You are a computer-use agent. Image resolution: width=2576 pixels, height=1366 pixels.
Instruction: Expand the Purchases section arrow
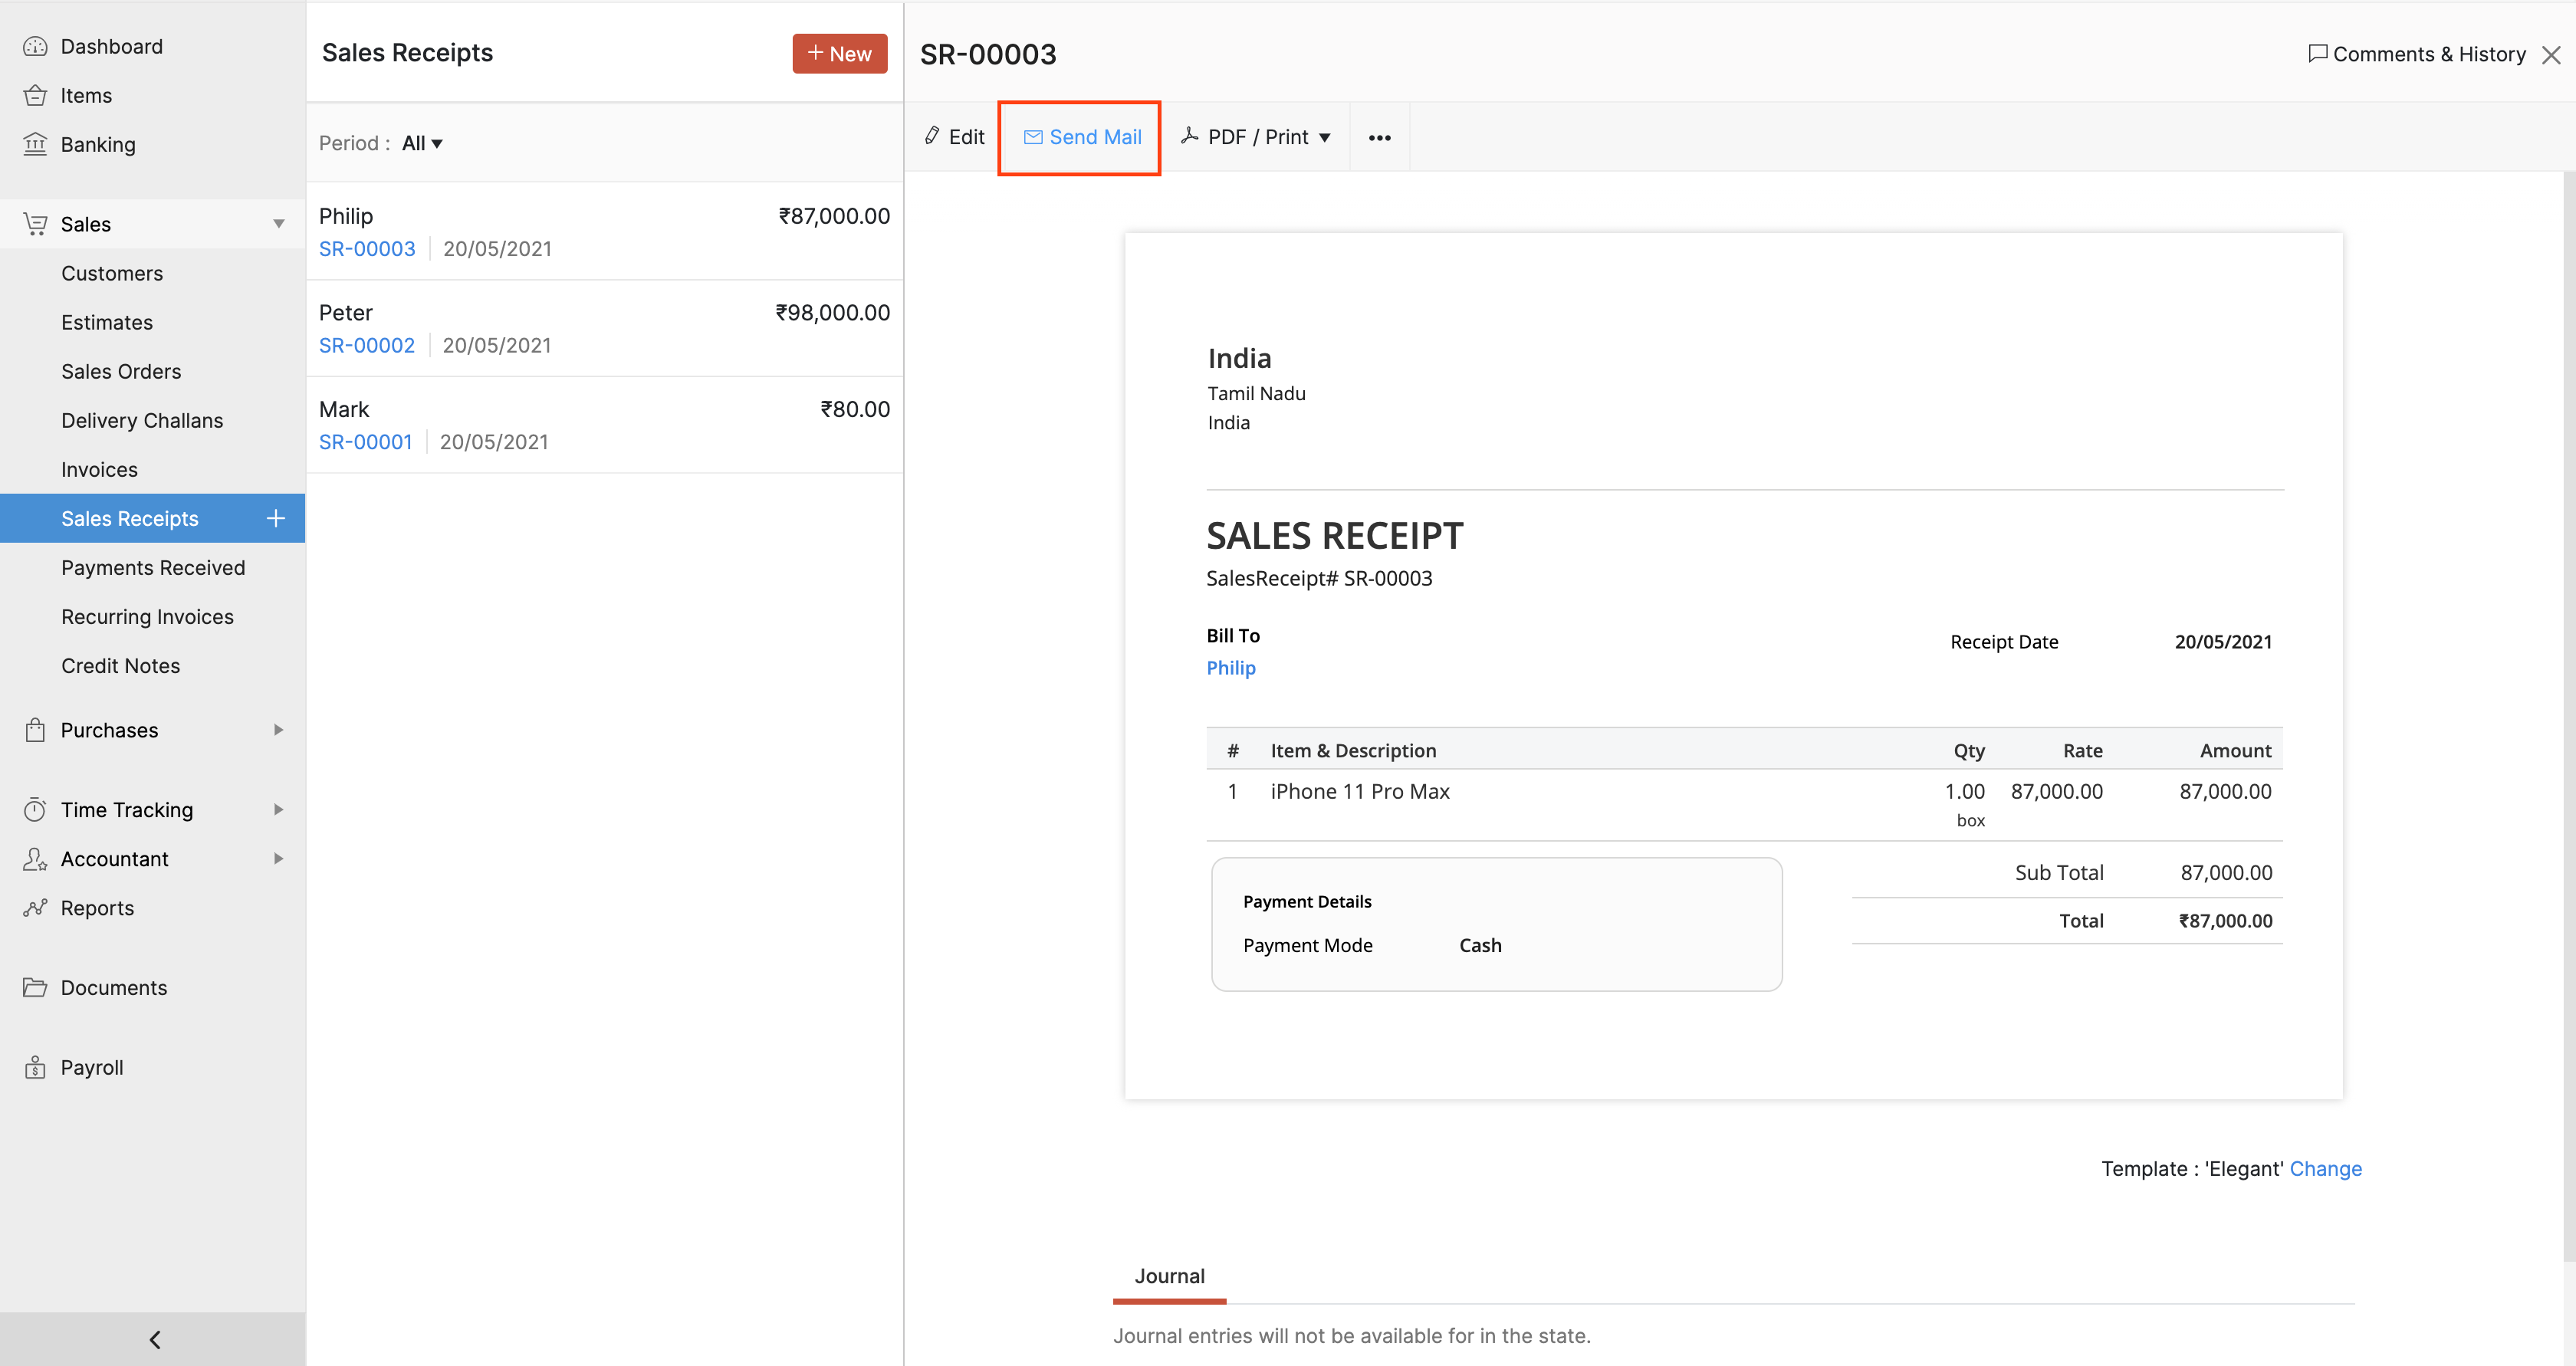click(x=279, y=730)
